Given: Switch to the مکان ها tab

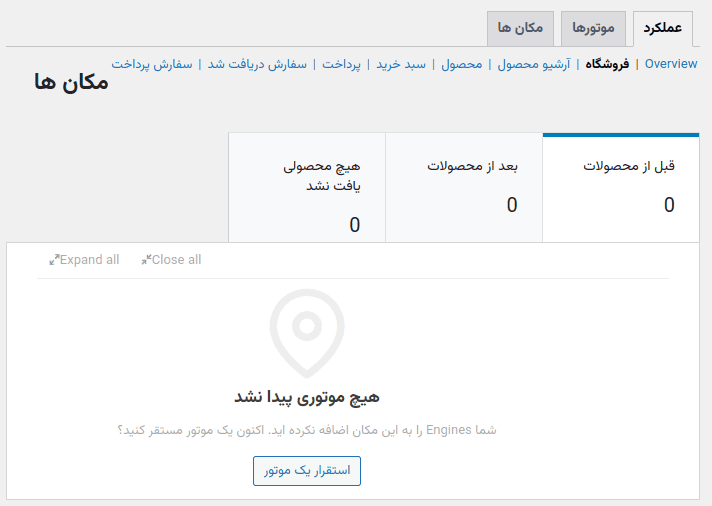Looking at the screenshot, I should (x=520, y=29).
